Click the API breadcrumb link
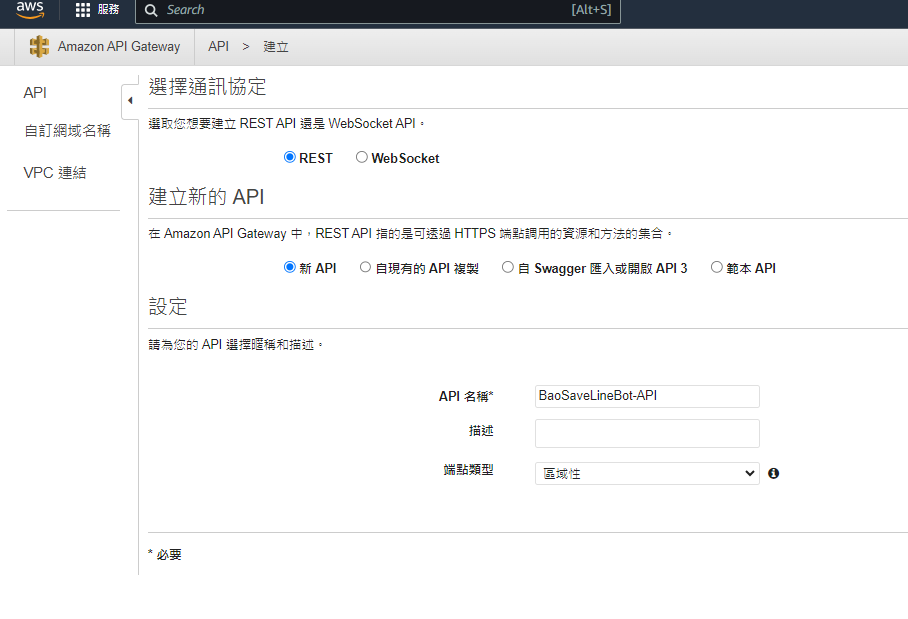This screenshot has width=908, height=619. point(218,46)
